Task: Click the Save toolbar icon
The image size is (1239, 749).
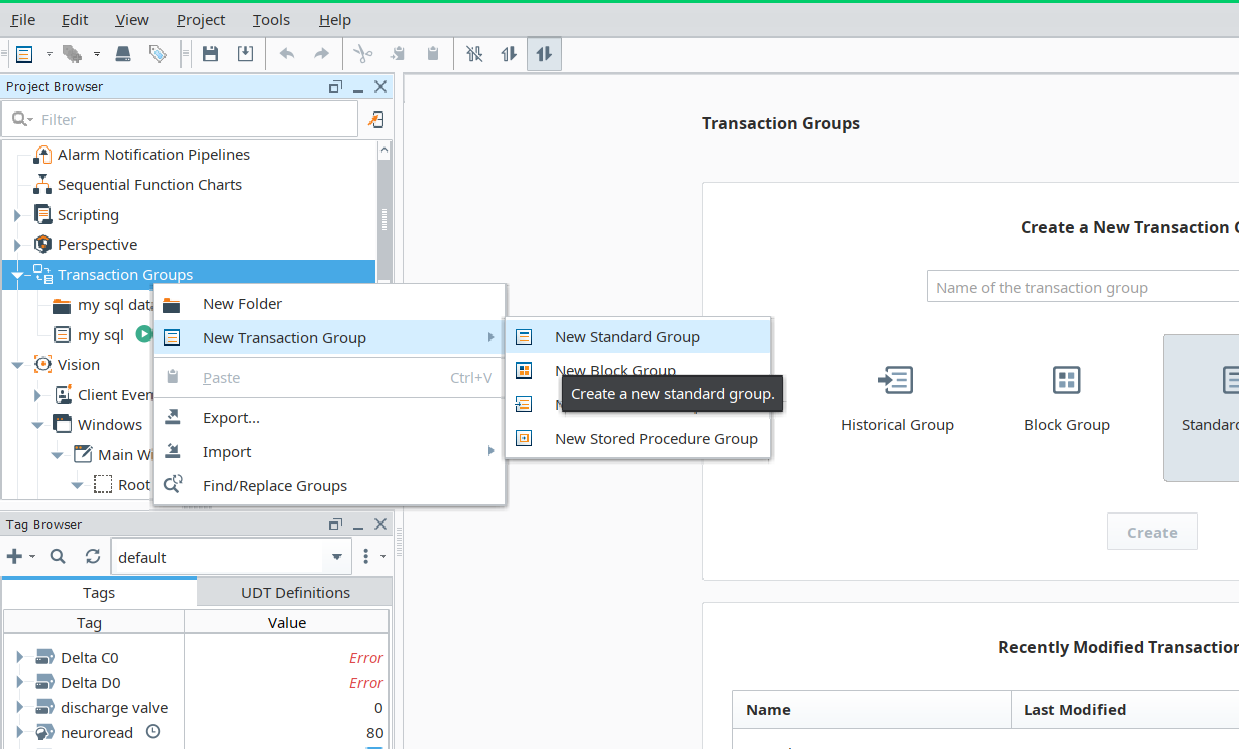Action: (x=210, y=54)
